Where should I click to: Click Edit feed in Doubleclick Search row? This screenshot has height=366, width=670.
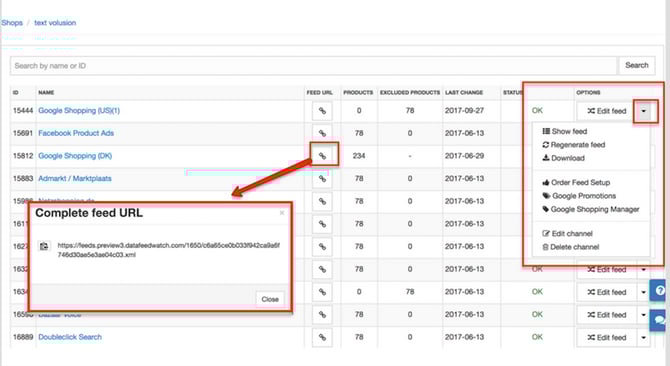click(x=606, y=337)
